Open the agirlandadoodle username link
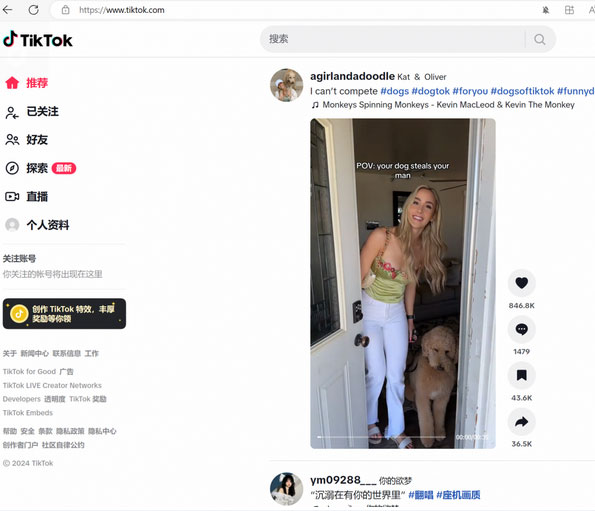The image size is (595, 511). point(353,76)
